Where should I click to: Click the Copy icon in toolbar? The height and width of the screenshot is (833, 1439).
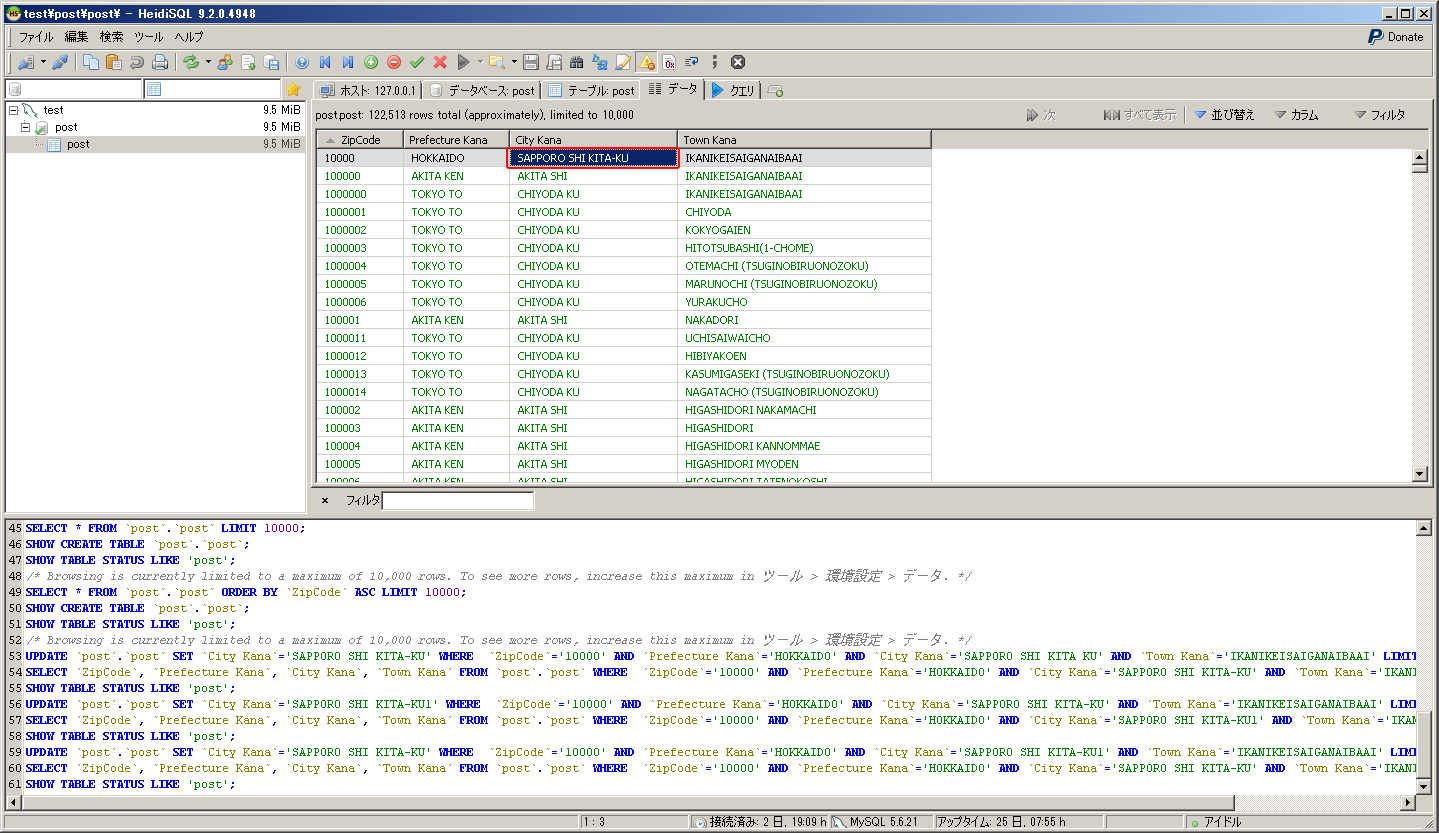tap(91, 62)
